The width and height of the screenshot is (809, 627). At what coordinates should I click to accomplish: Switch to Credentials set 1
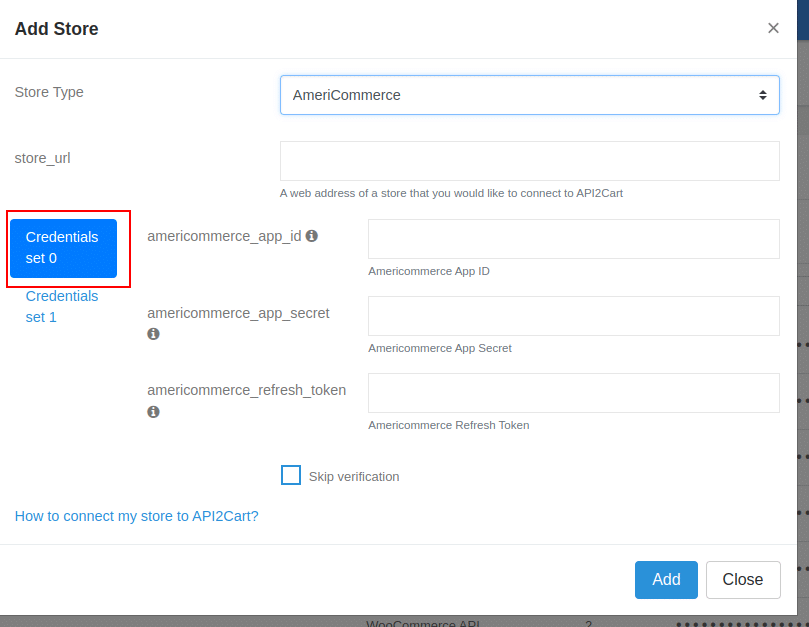pyautogui.click(x=62, y=306)
